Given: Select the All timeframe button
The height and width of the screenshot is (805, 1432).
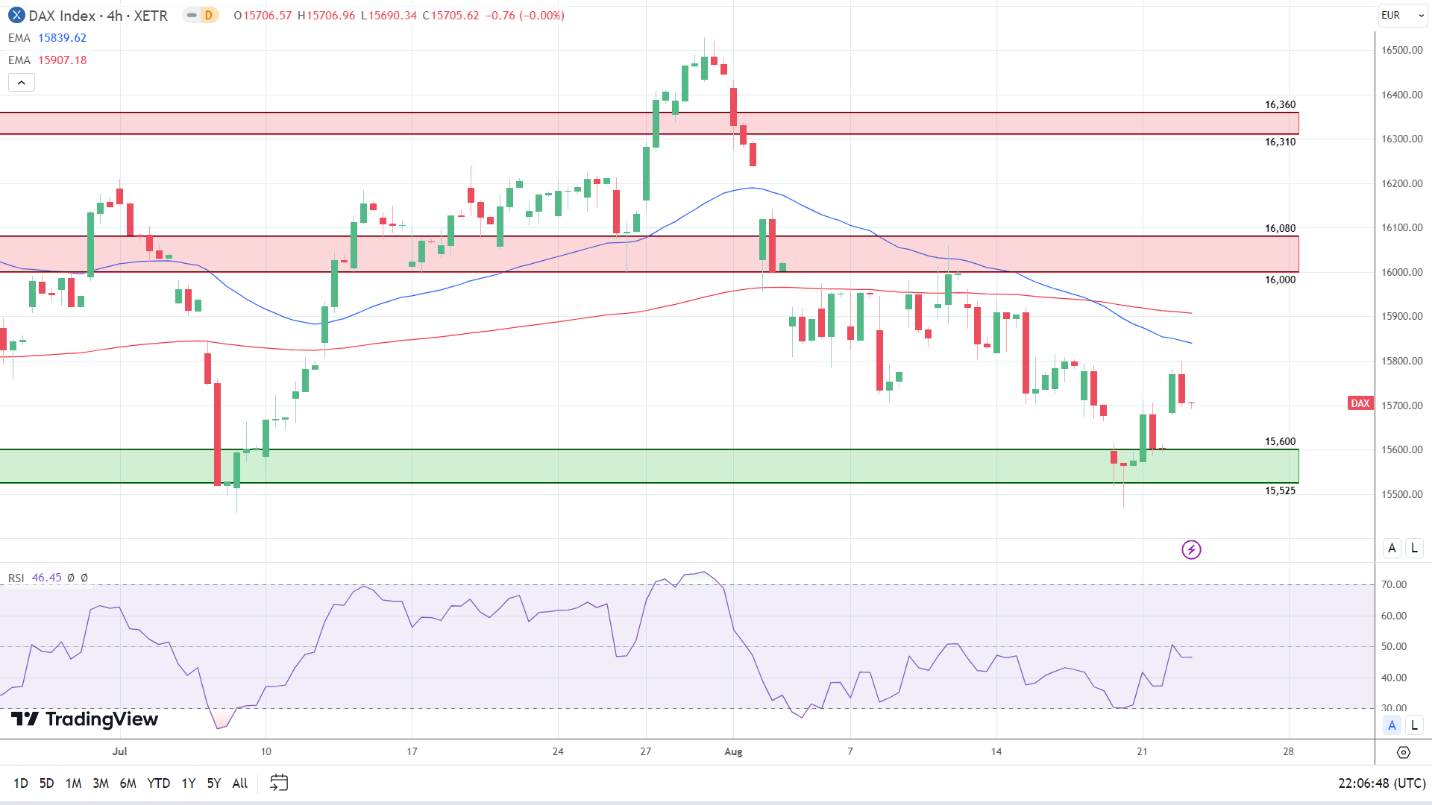Looking at the screenshot, I should point(239,783).
